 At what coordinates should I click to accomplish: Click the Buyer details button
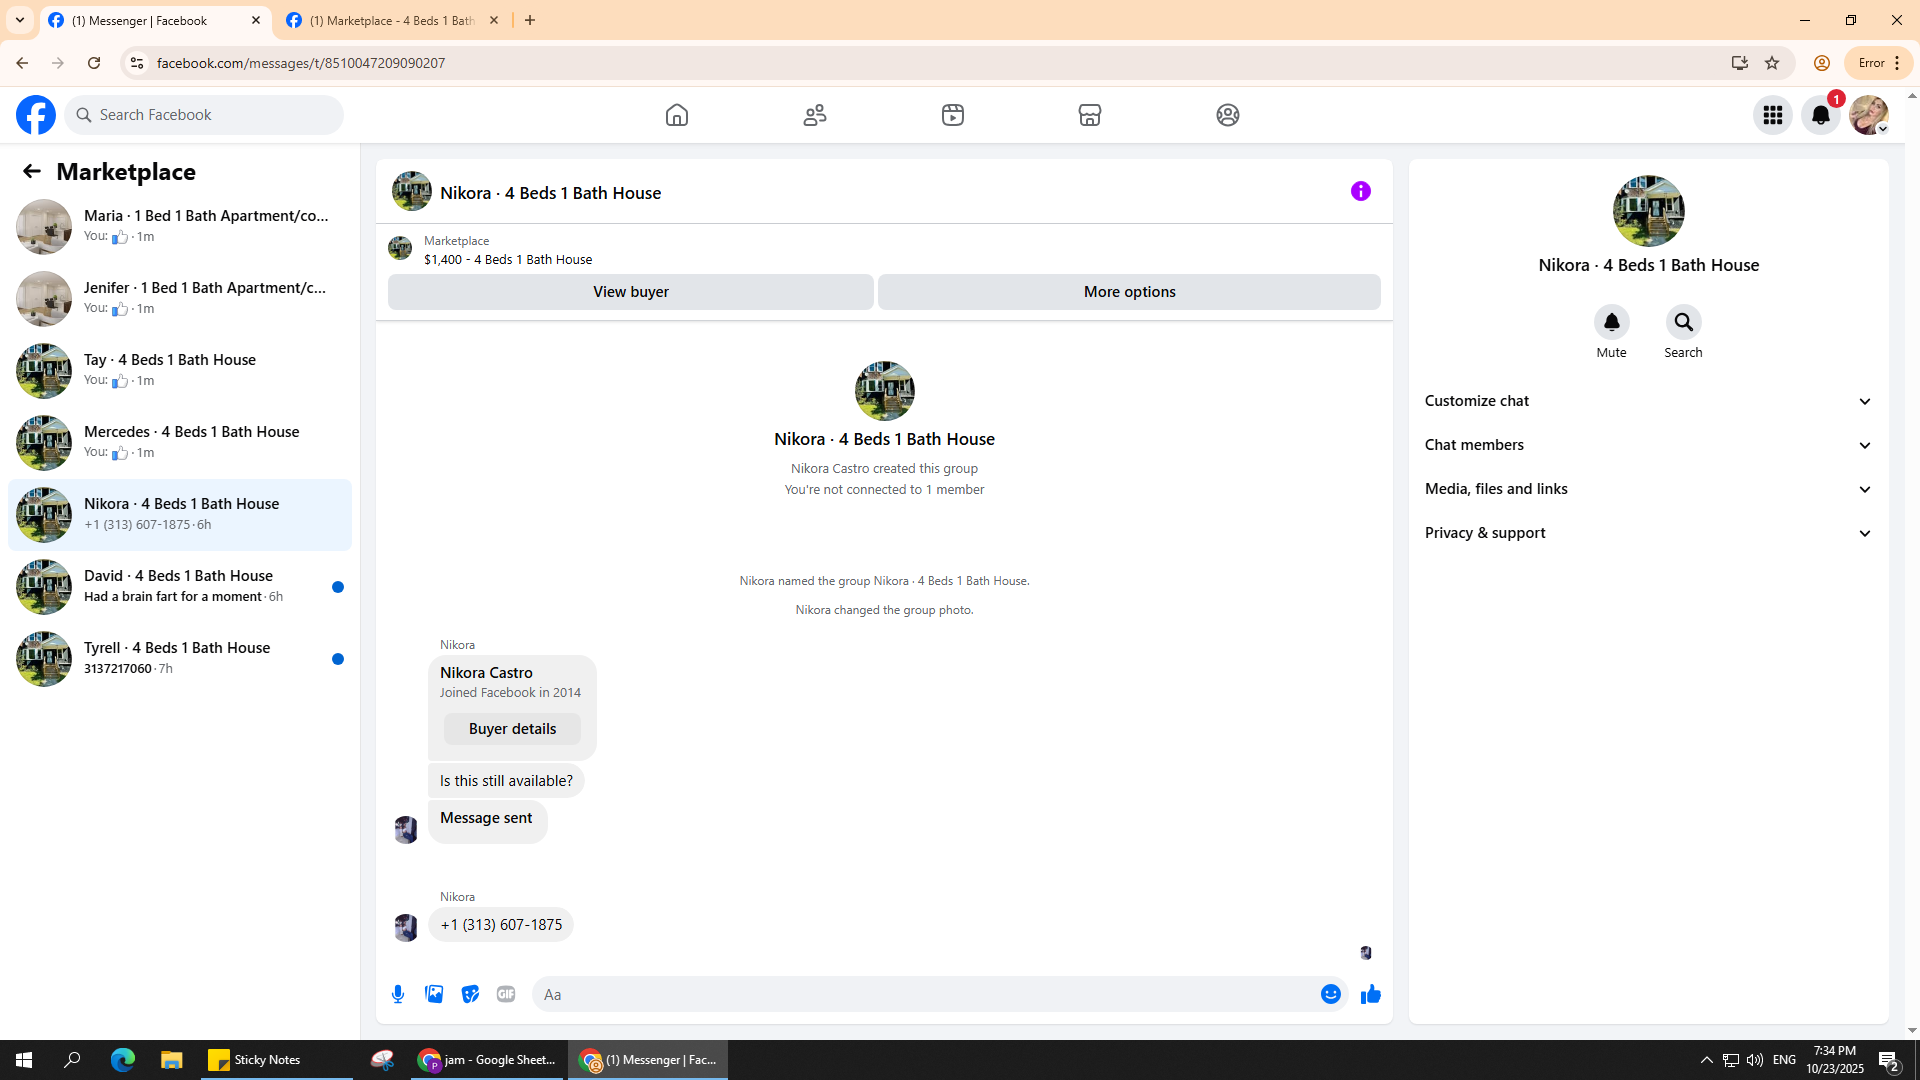pos(512,729)
